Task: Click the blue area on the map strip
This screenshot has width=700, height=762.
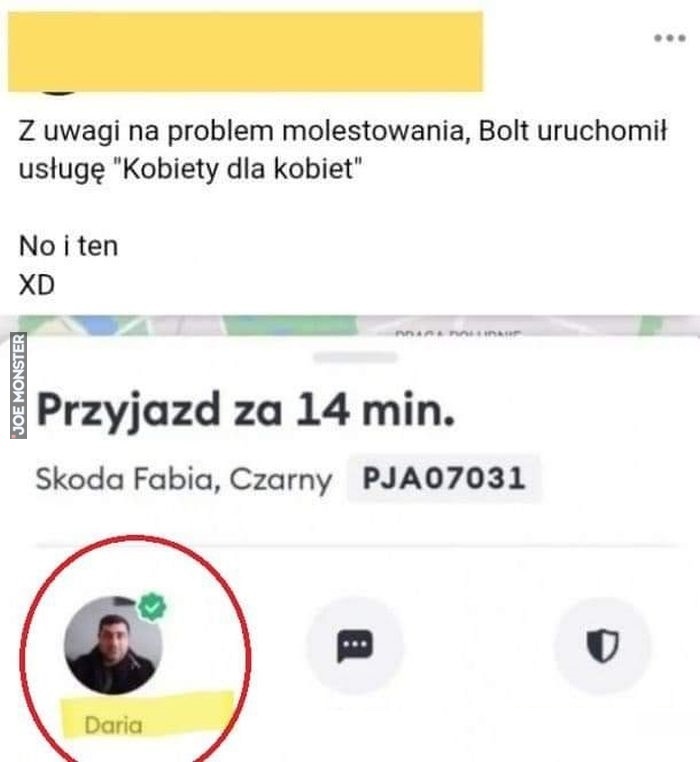Action: pyautogui.click(x=100, y=325)
